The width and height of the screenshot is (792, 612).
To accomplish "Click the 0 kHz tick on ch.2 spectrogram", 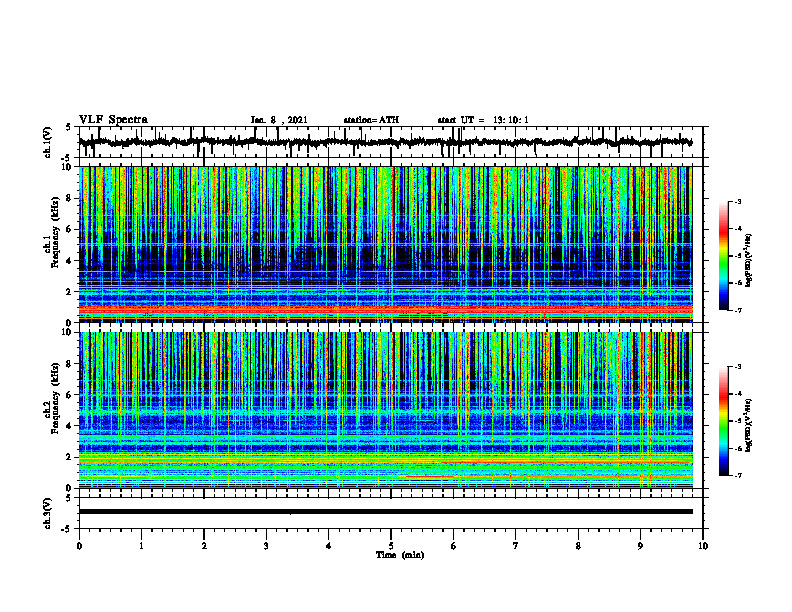I will [71, 488].
